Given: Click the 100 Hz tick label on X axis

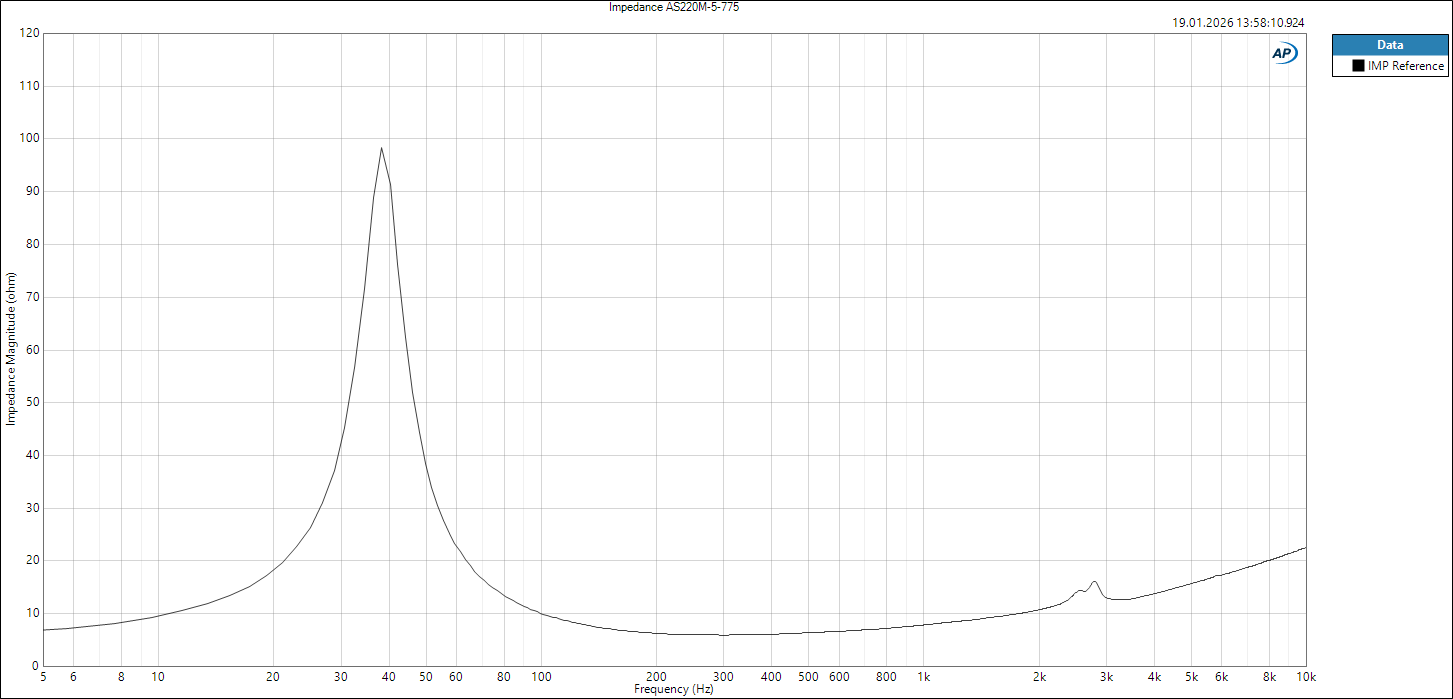Looking at the screenshot, I should coord(540,677).
